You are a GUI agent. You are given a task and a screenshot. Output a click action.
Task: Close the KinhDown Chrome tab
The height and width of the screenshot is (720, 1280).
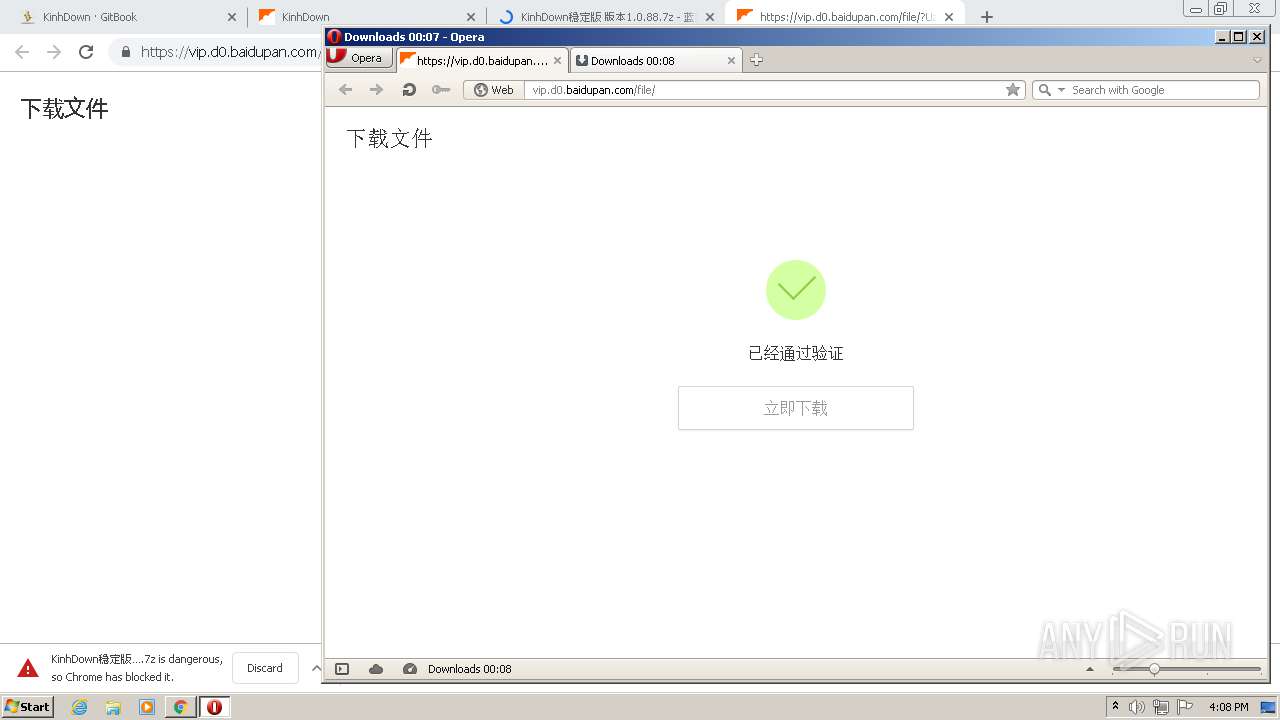pyautogui.click(x=471, y=17)
